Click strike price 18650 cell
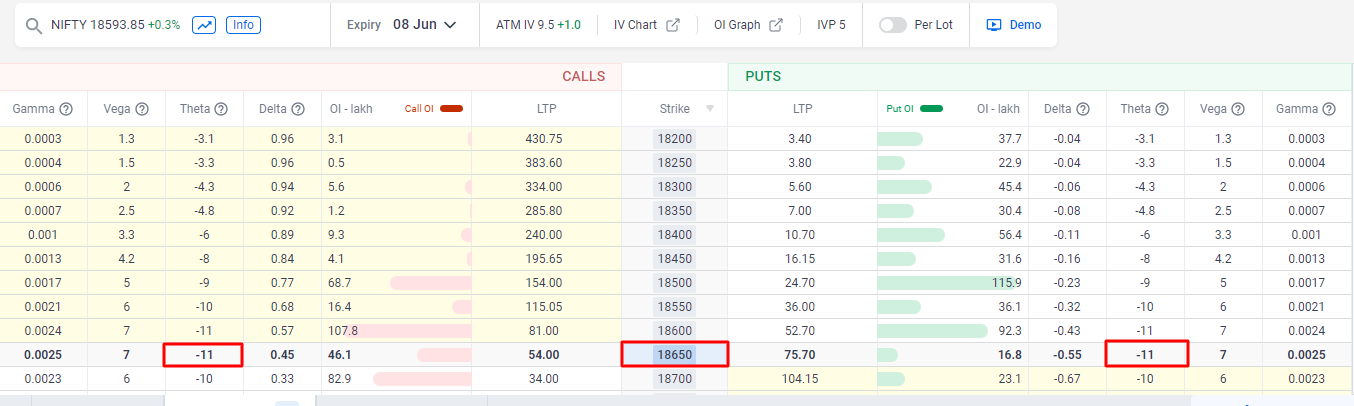1354x406 pixels. 675,354
